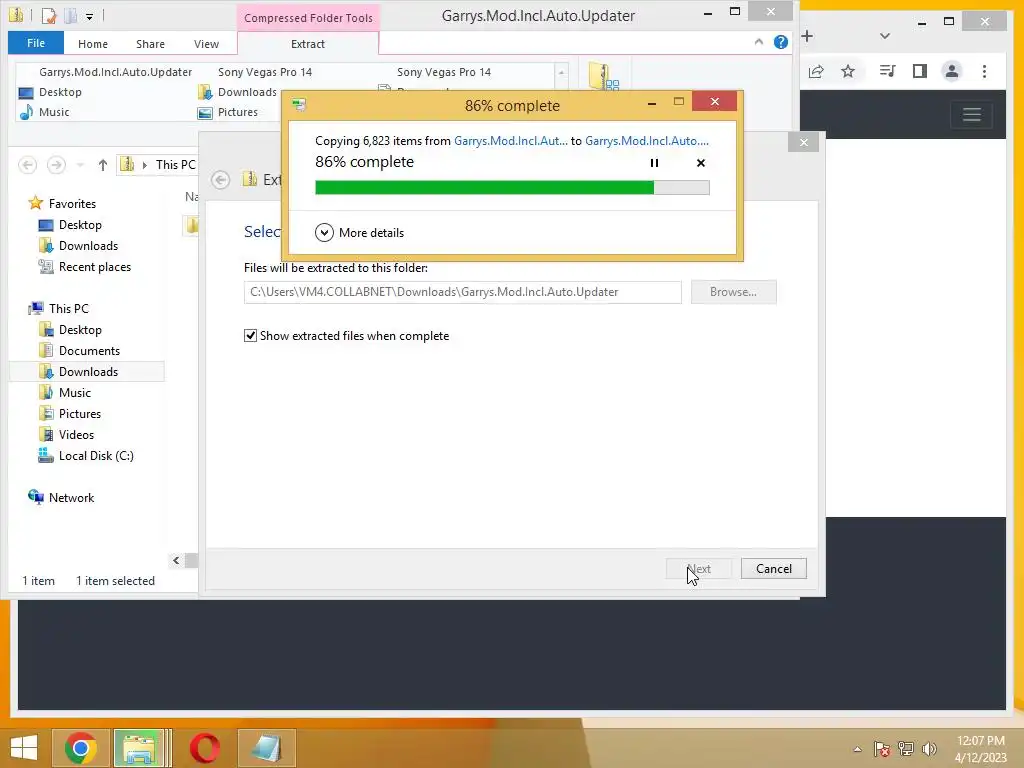1024x768 pixels.
Task: Show hidden system tray icons
Action: pos(857,749)
